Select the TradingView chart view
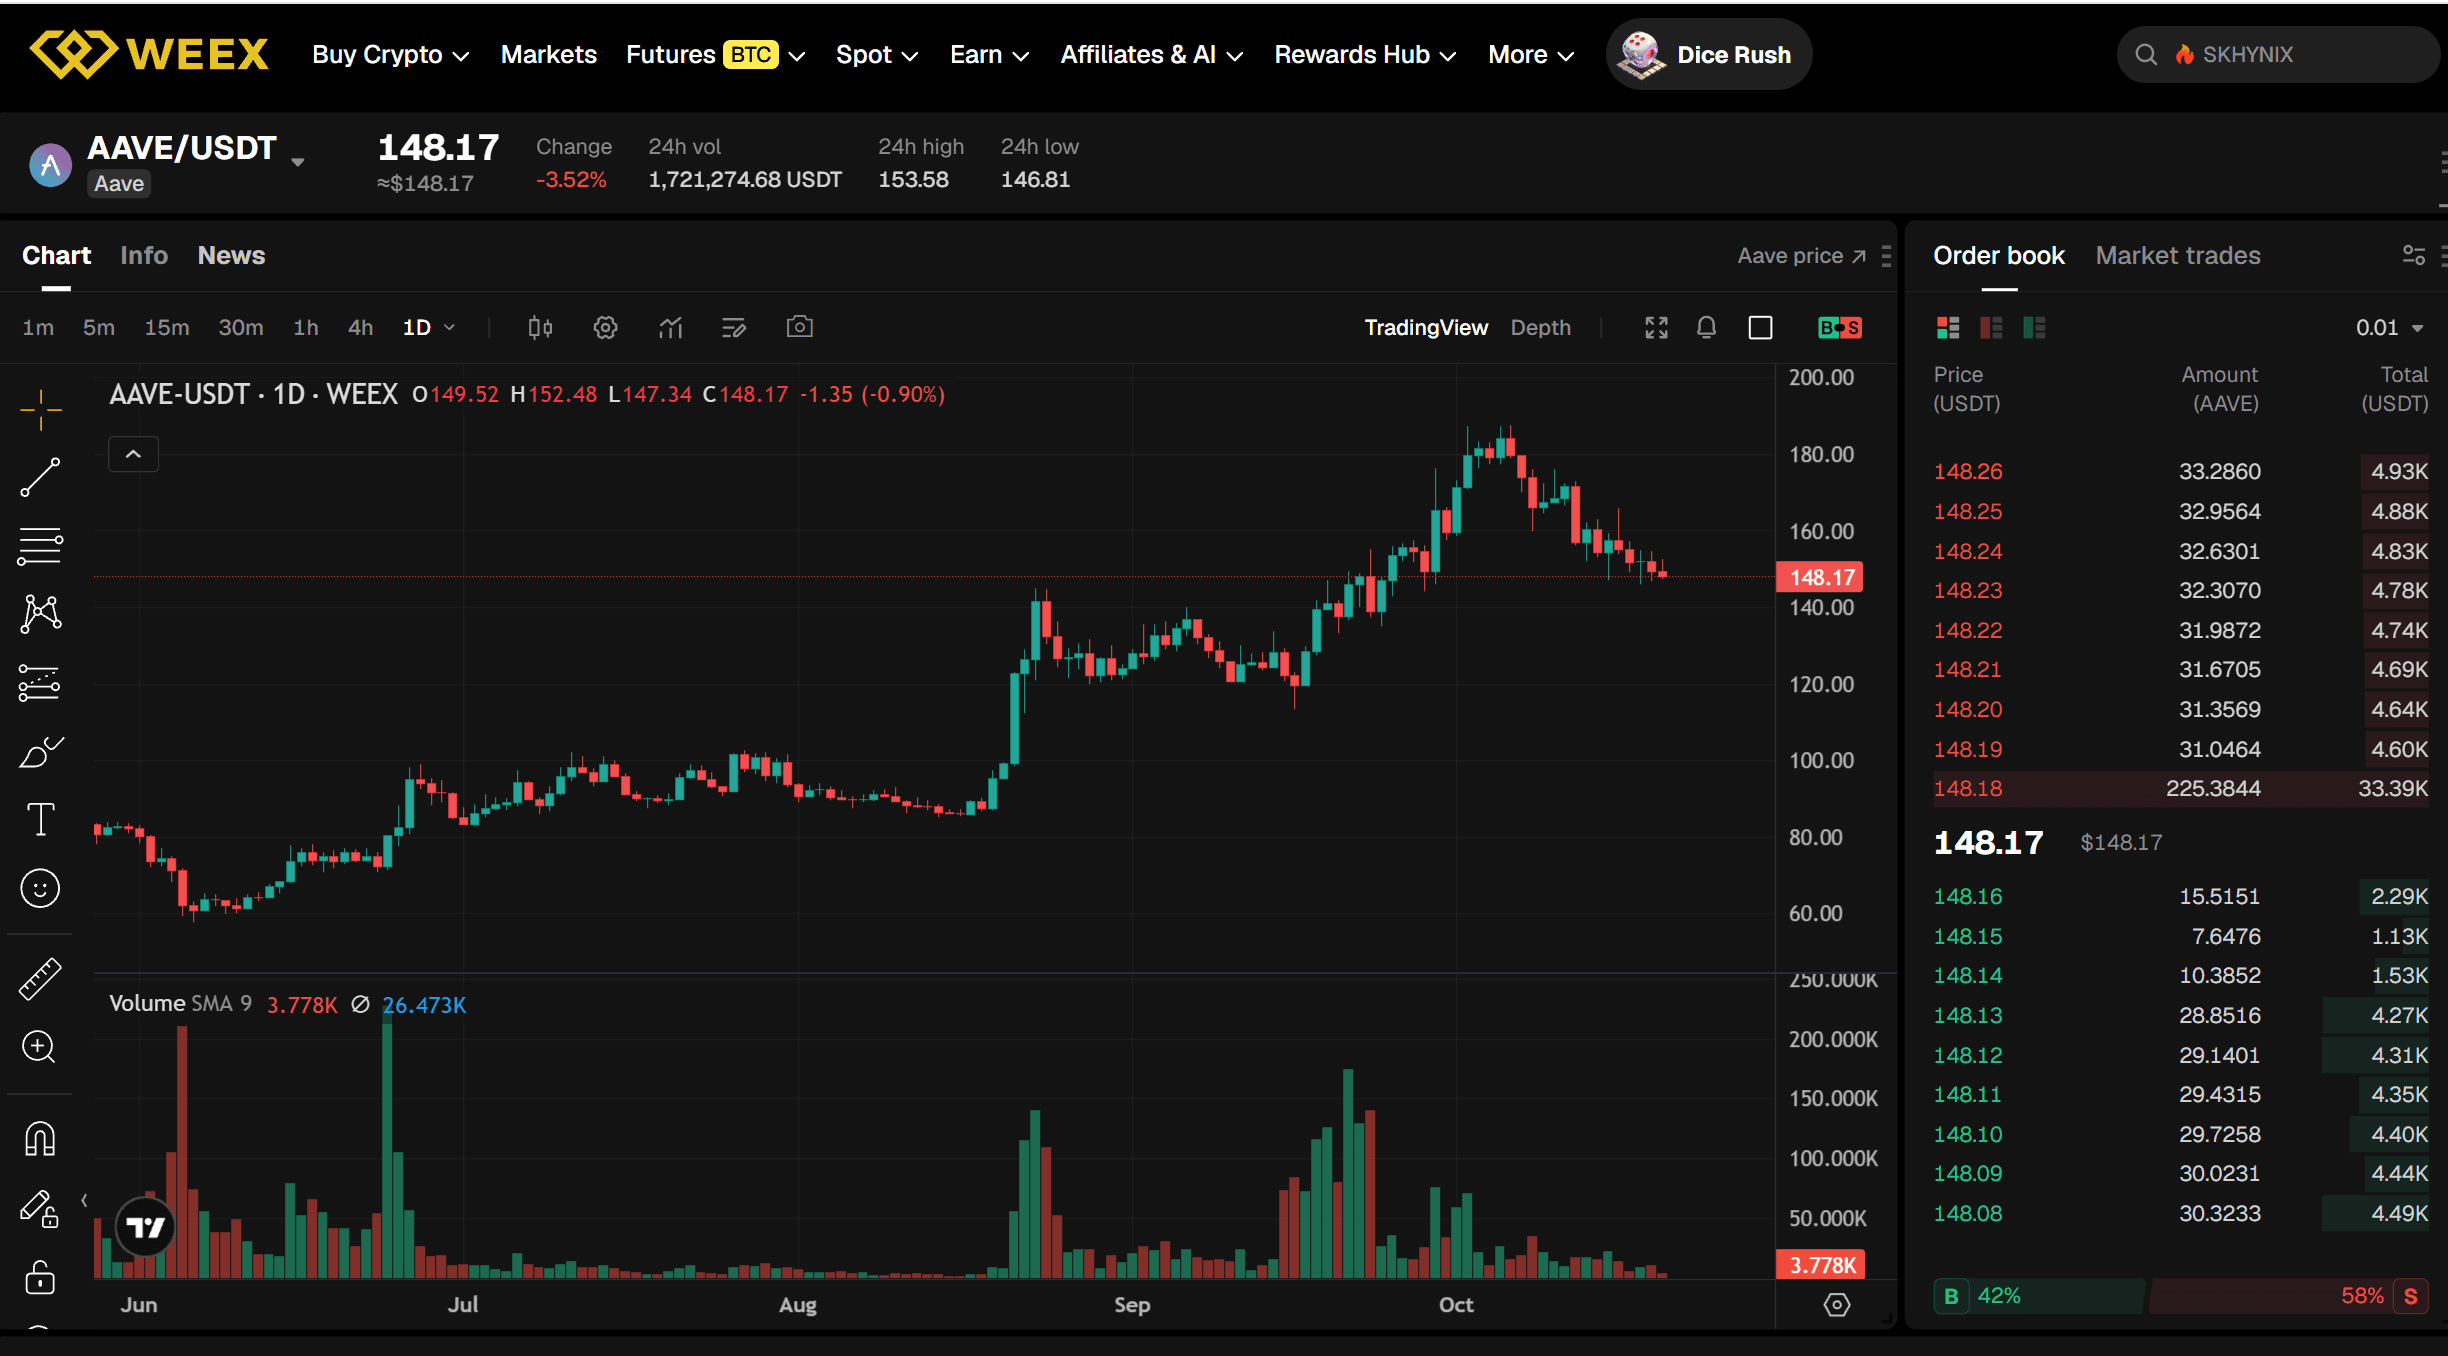This screenshot has width=2448, height=1356. (1425, 327)
